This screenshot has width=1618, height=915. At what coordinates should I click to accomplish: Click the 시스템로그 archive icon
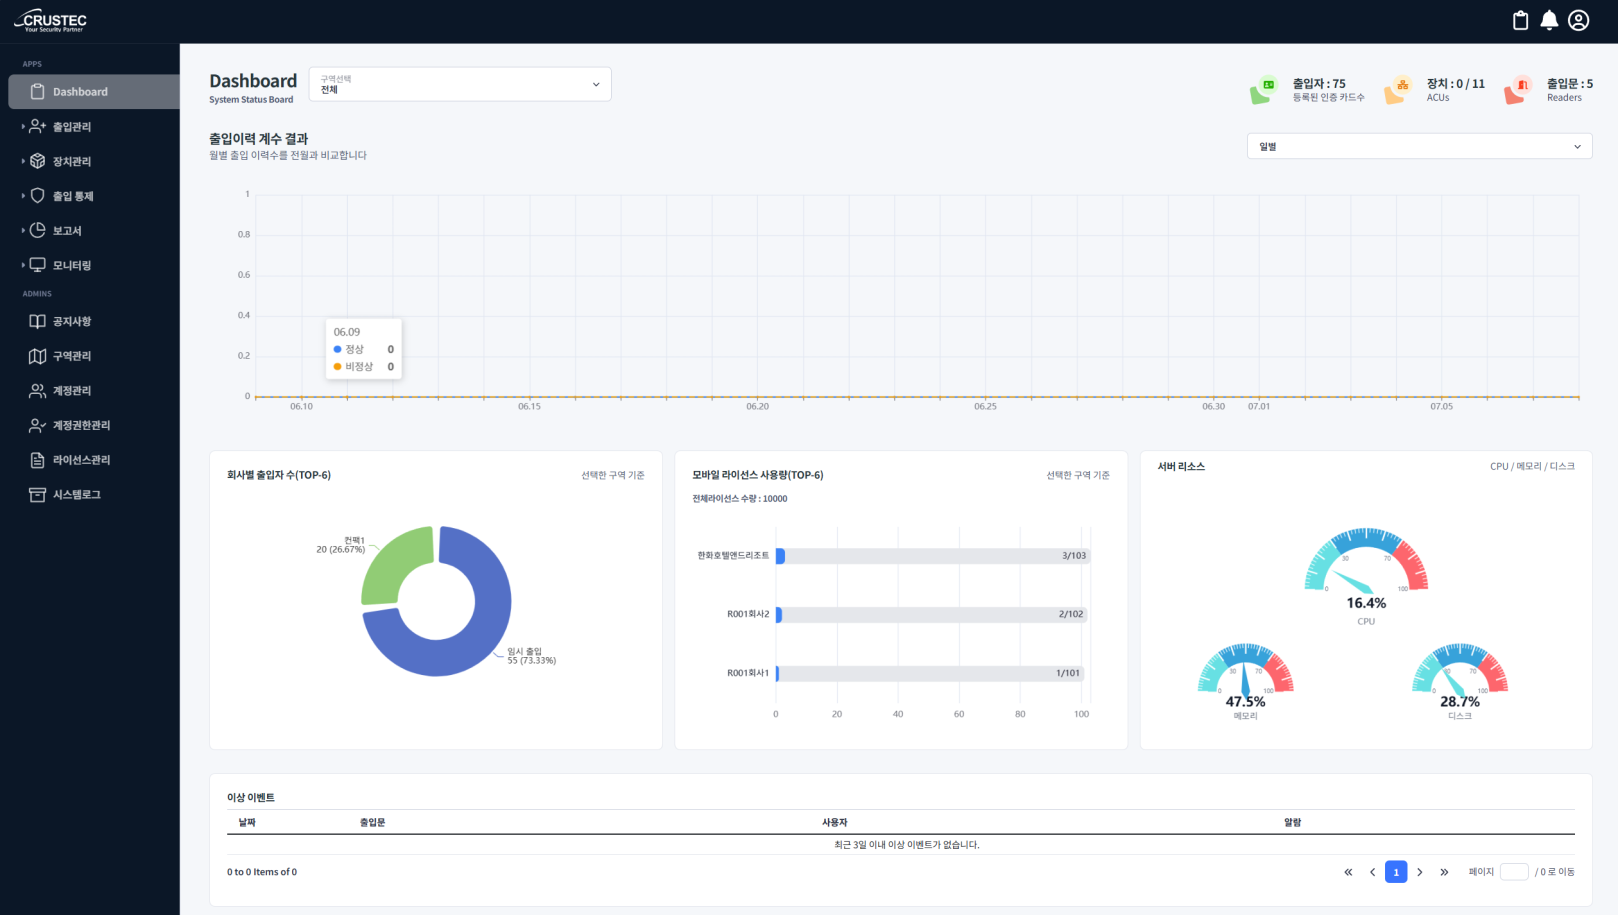pyautogui.click(x=37, y=495)
